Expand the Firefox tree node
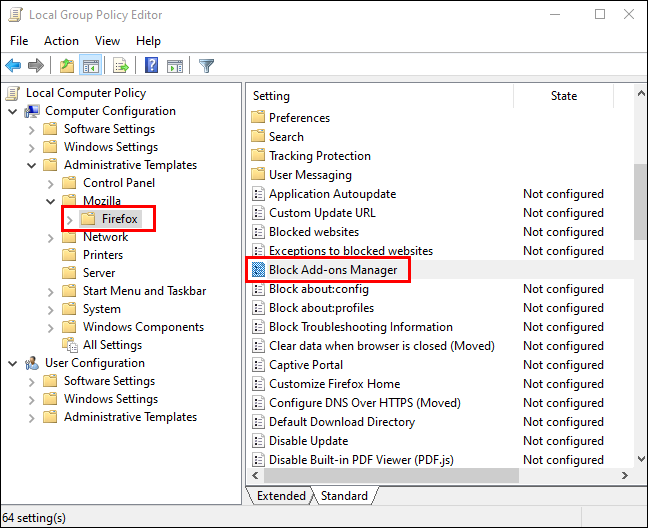This screenshot has height=528, width=648. pyautogui.click(x=70, y=219)
